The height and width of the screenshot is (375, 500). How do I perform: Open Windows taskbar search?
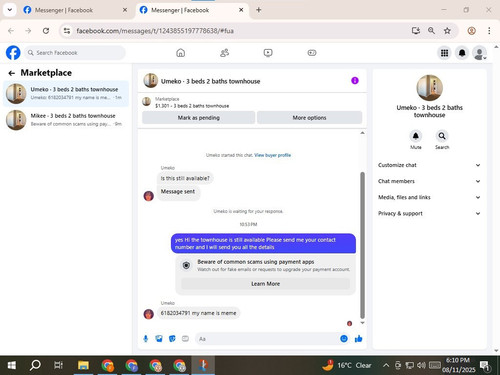click(35, 365)
